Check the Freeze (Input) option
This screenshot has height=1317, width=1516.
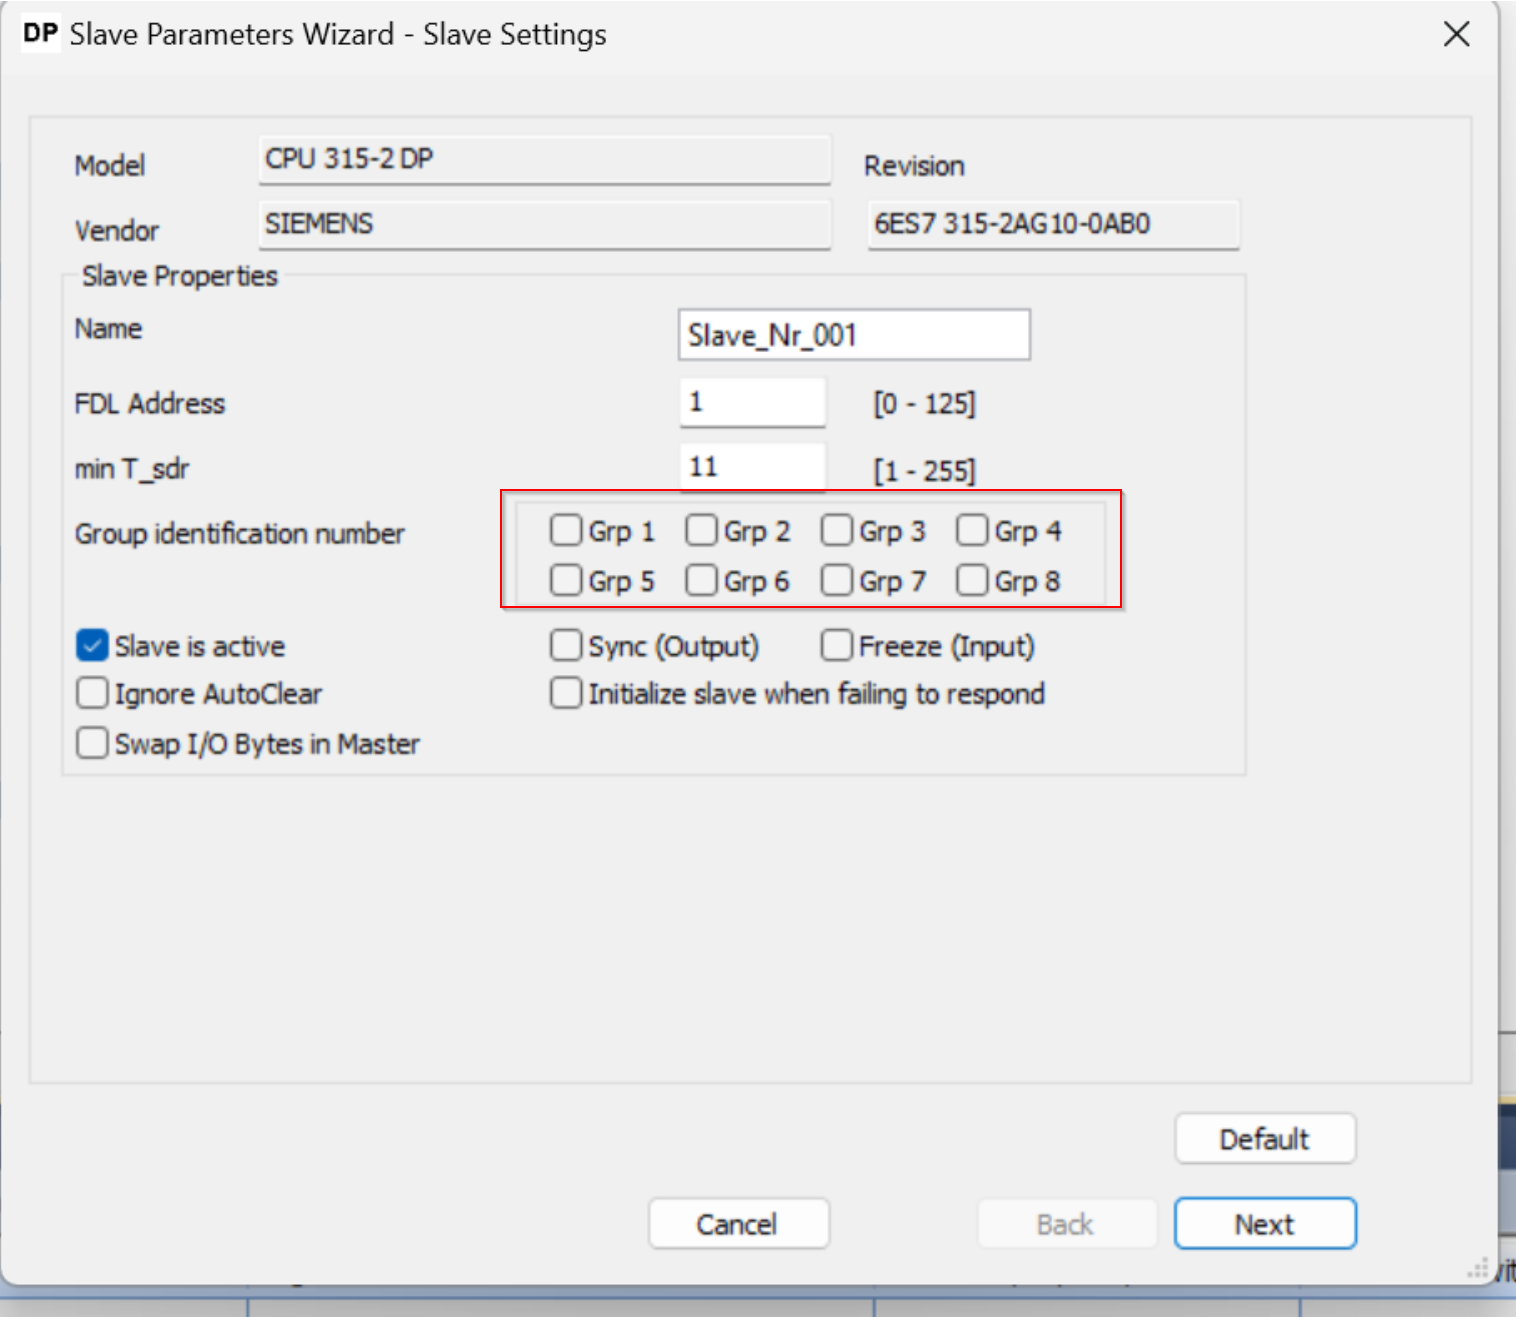[x=837, y=646]
